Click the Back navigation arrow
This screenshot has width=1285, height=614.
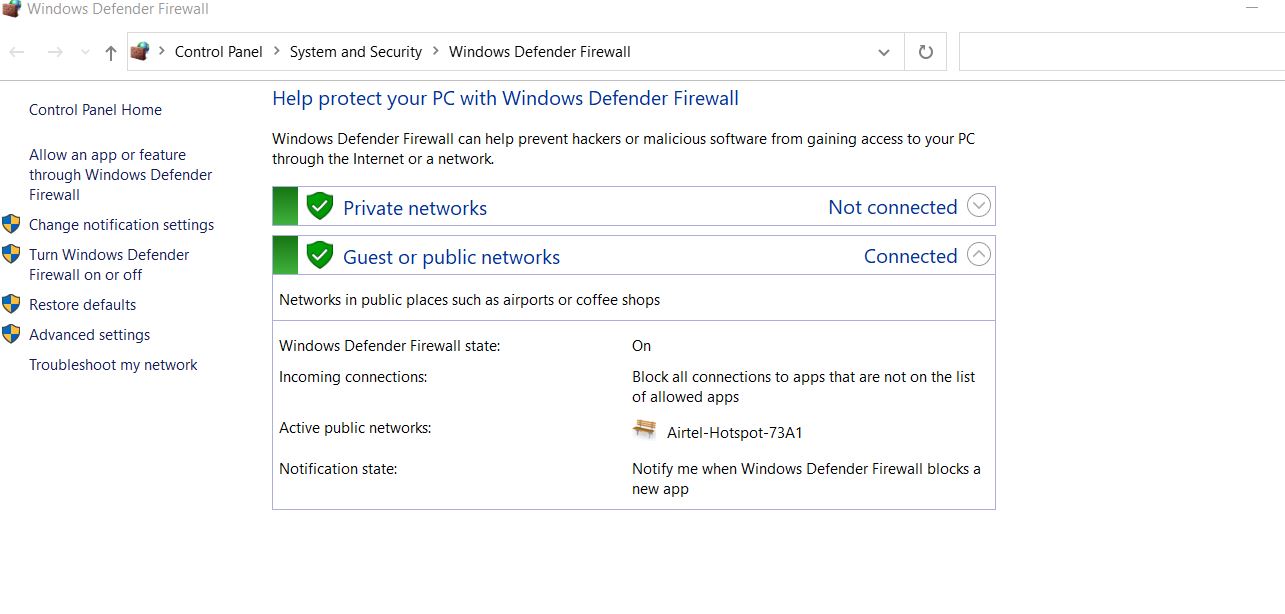(x=17, y=52)
